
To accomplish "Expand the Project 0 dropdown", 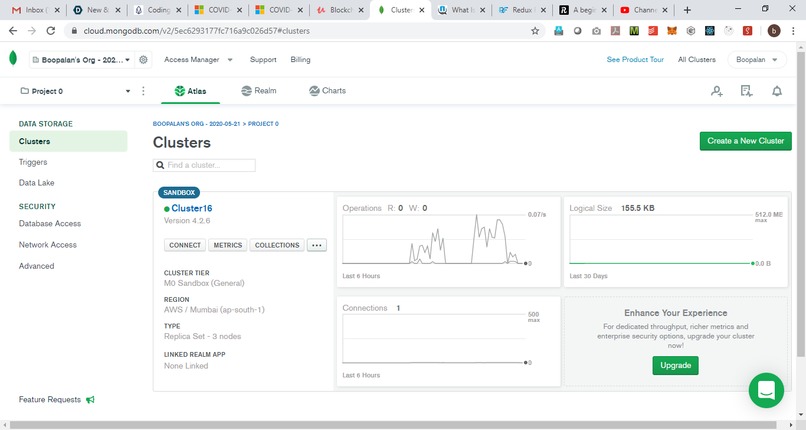I will [76, 91].
